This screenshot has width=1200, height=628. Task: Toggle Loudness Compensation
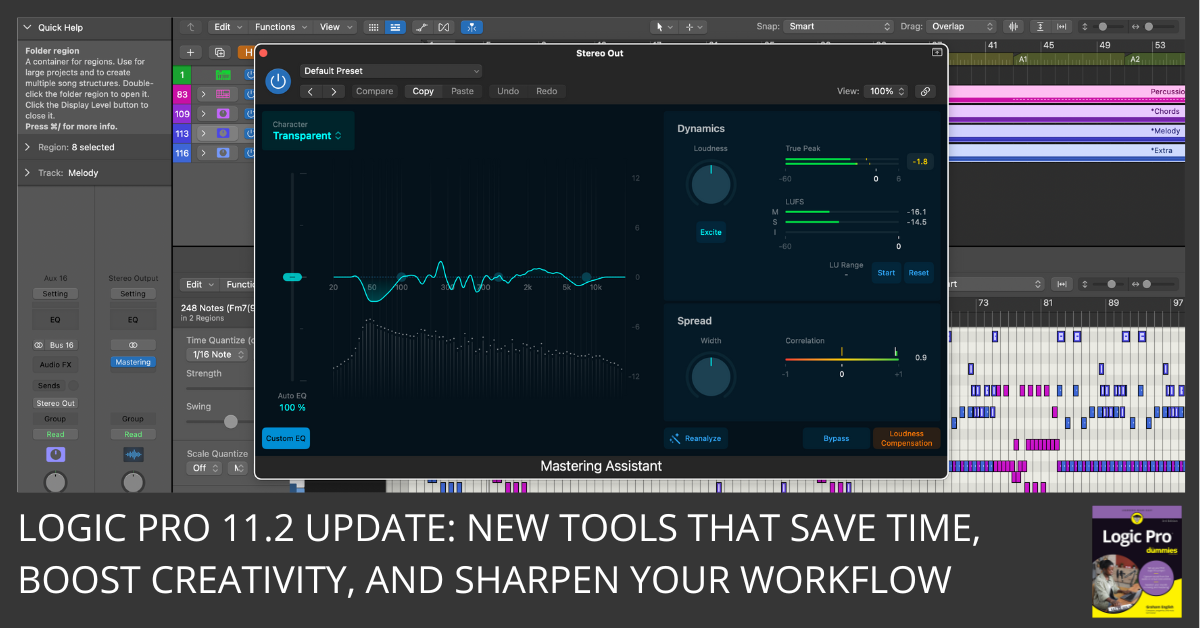point(906,438)
